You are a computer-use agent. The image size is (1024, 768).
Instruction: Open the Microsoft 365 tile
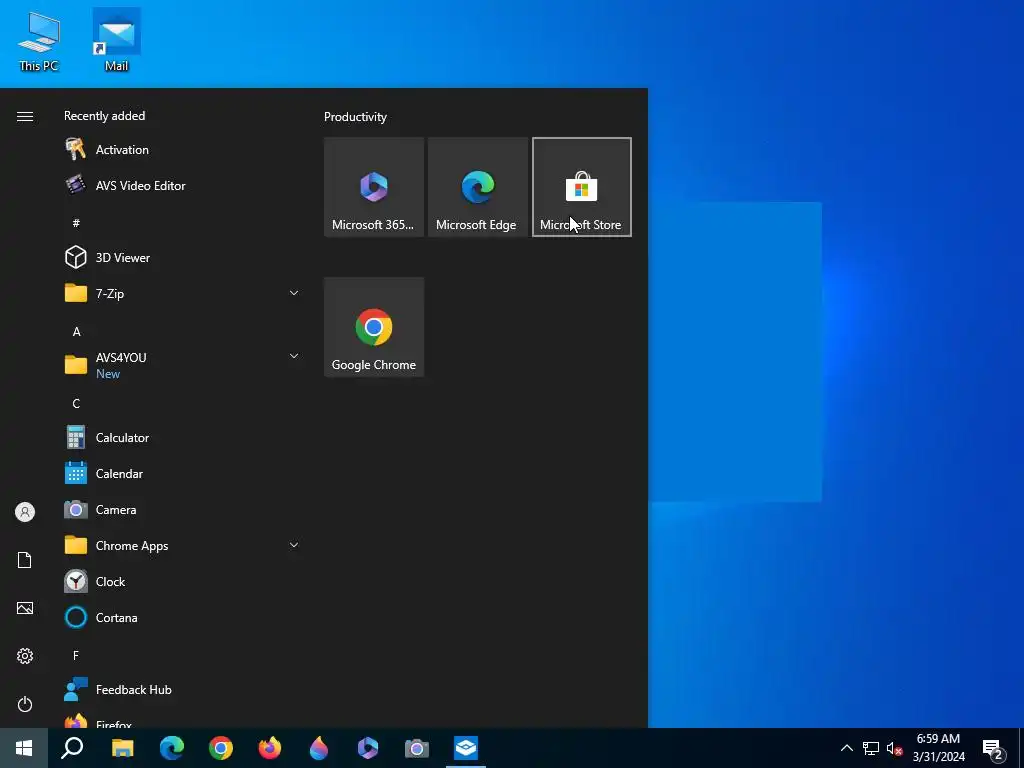374,187
